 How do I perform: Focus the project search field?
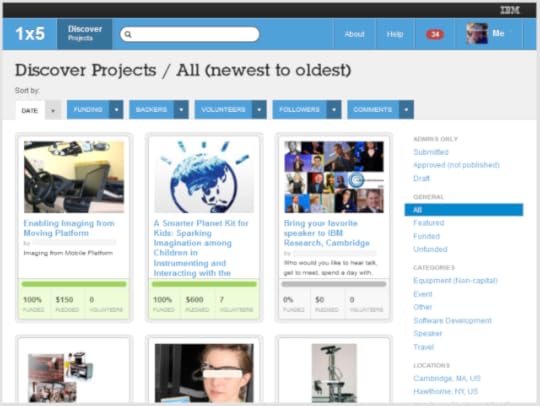pos(190,34)
